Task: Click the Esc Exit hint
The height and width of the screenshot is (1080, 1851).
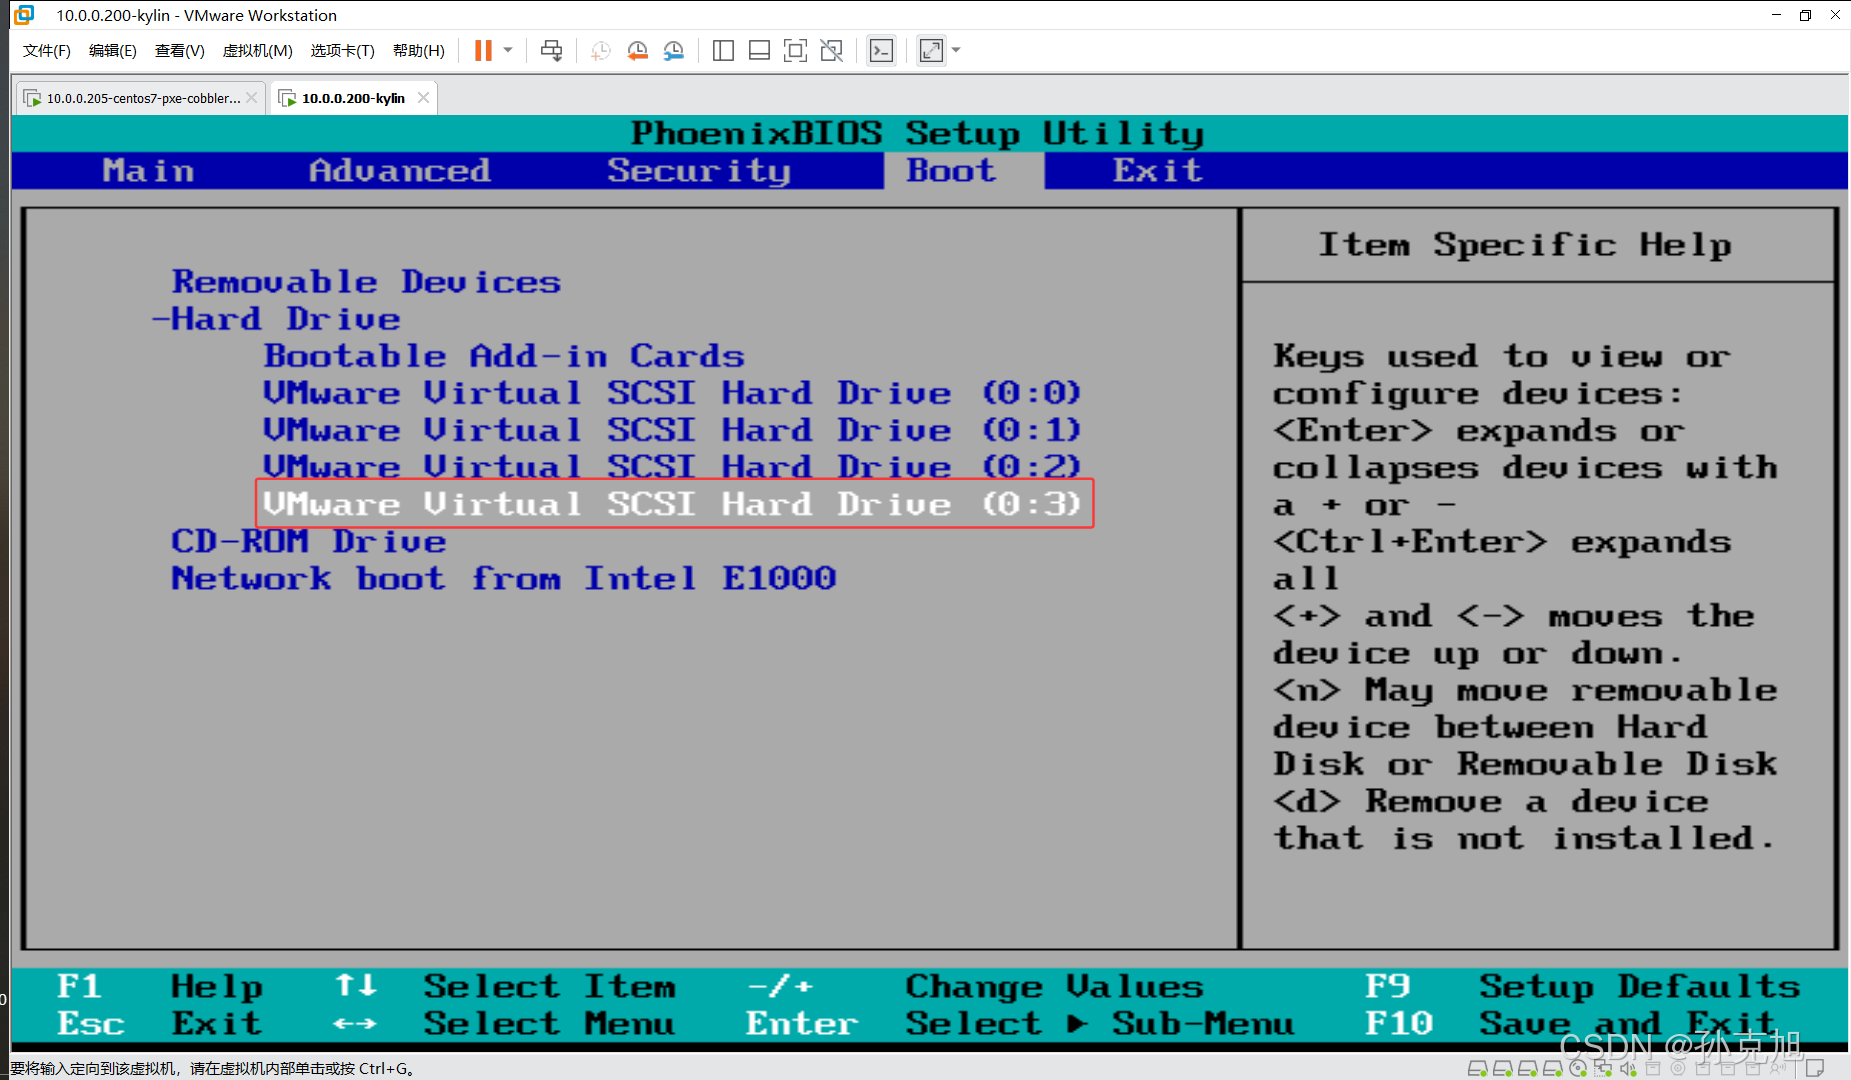Action: pos(160,1023)
